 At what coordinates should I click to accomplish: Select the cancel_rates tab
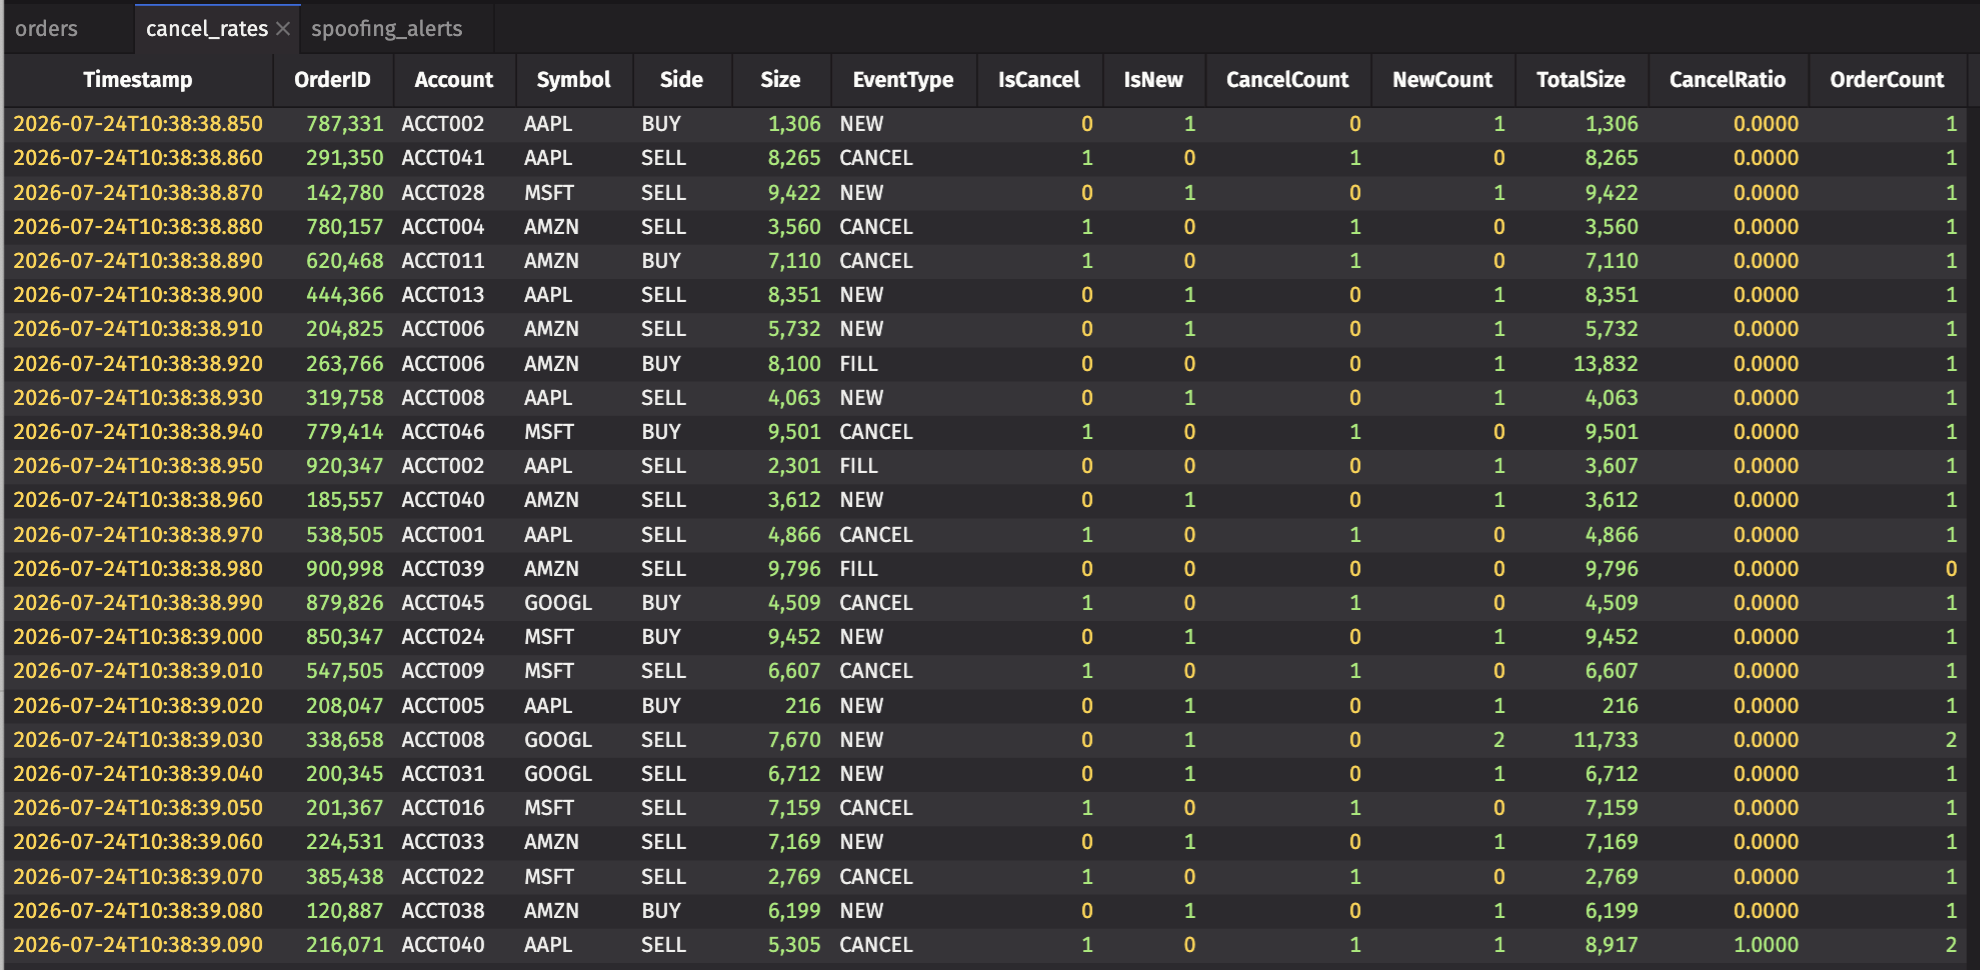207,28
